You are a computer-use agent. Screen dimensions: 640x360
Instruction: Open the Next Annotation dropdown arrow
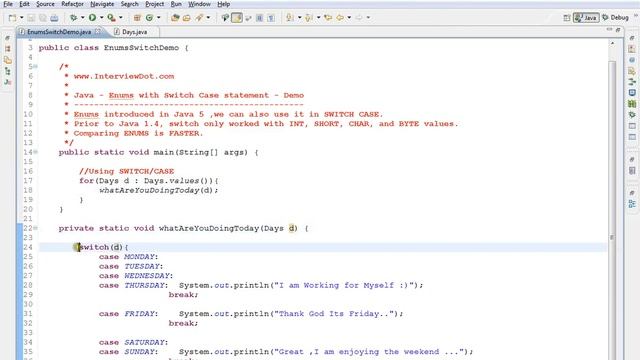coord(299,18)
